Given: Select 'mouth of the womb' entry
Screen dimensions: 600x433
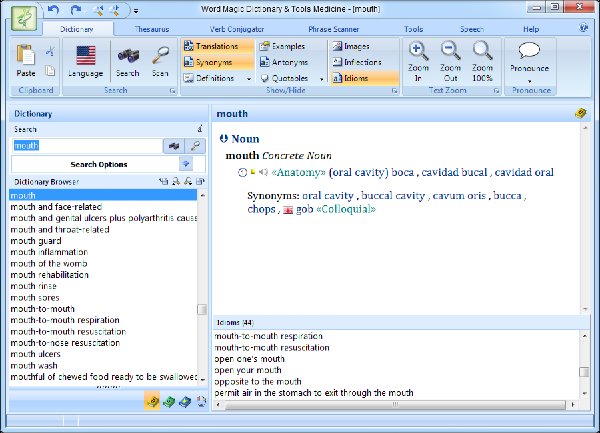Looking at the screenshot, I should 49,264.
